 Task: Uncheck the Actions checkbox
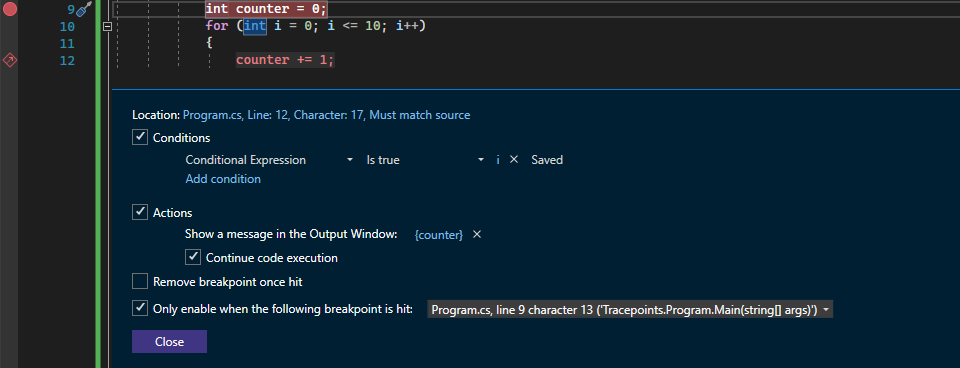pyautogui.click(x=140, y=212)
